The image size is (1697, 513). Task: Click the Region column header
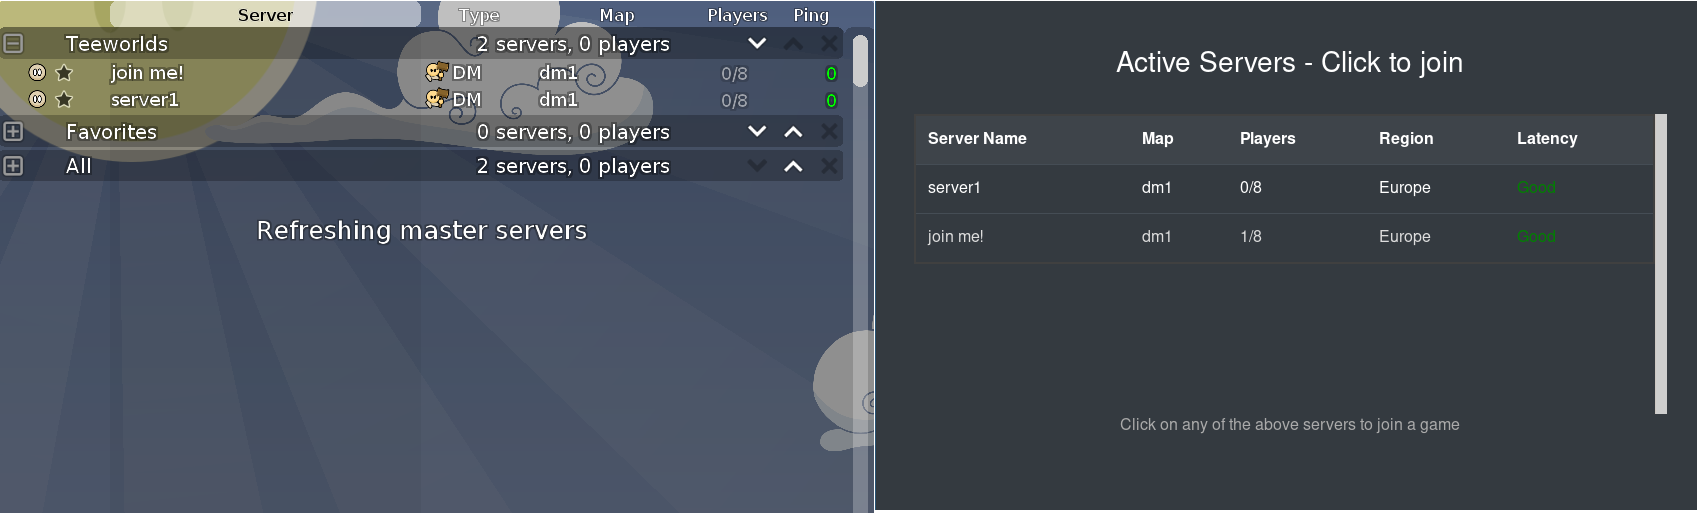1405,139
